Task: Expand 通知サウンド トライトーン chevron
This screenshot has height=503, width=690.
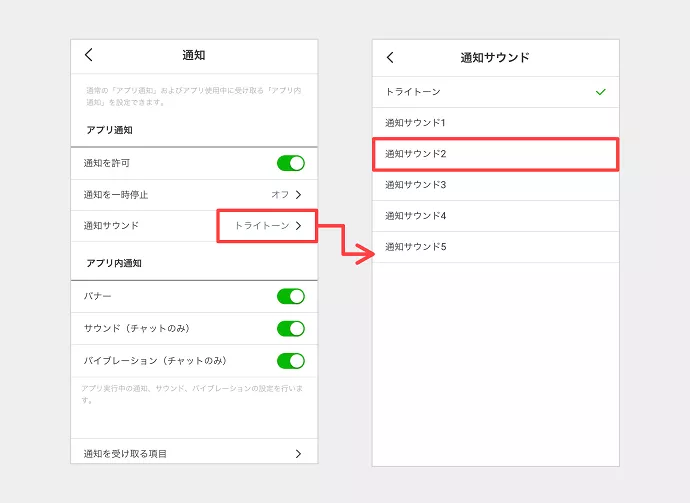Action: [x=298, y=226]
